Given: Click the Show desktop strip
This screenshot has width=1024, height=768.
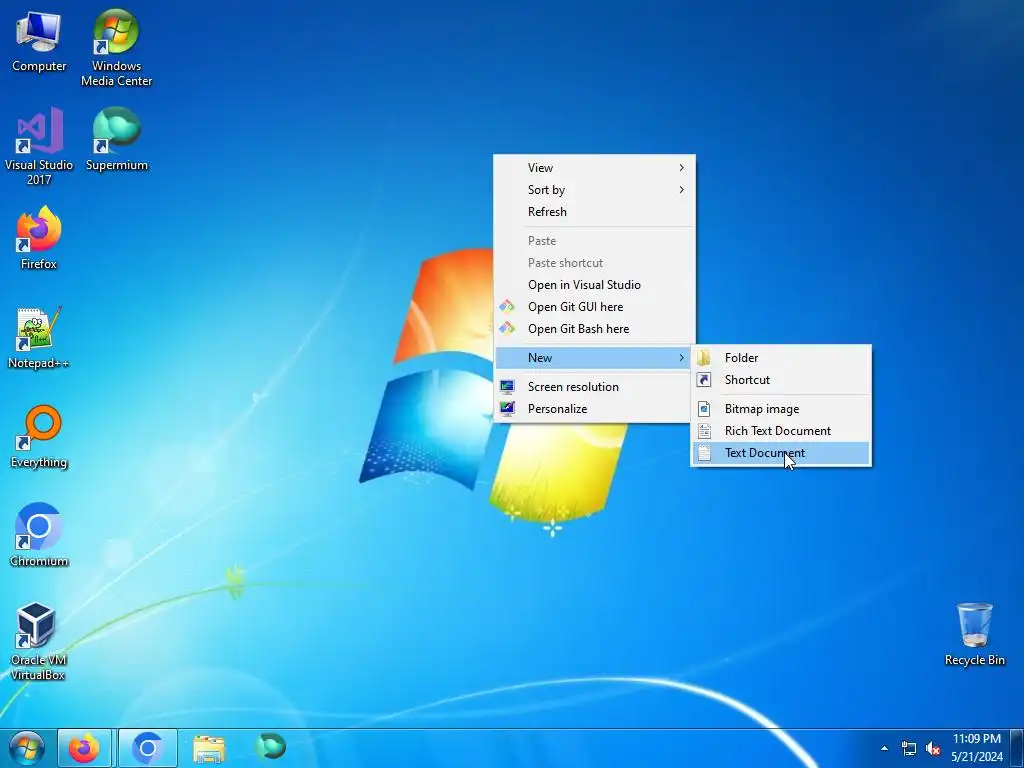Looking at the screenshot, I should (x=1018, y=748).
